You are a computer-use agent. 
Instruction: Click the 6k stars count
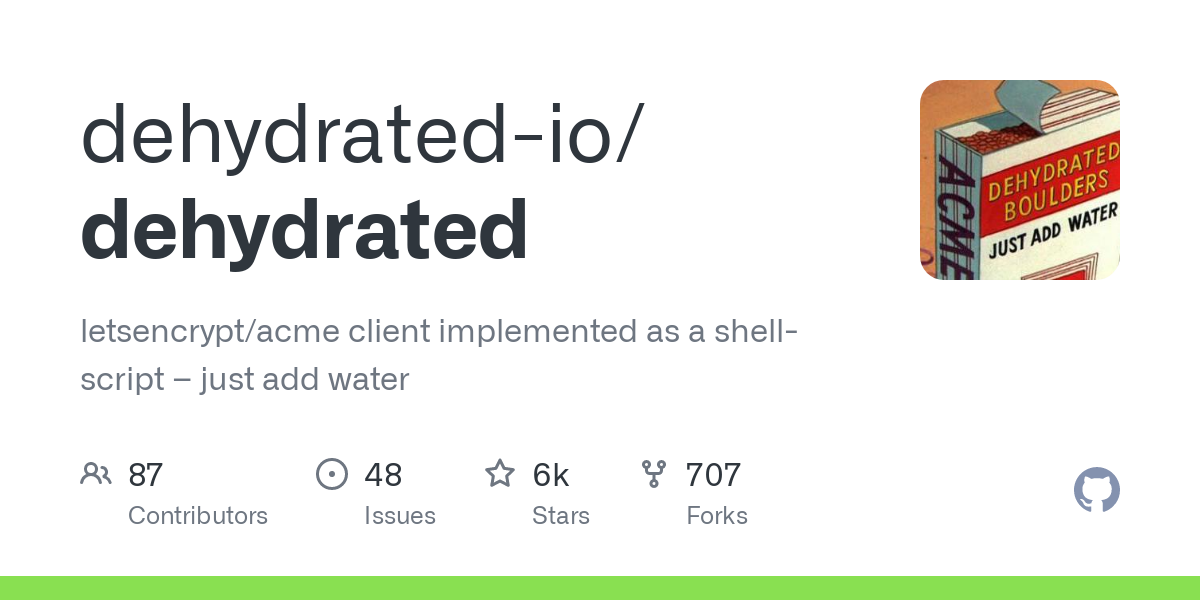pos(551,475)
